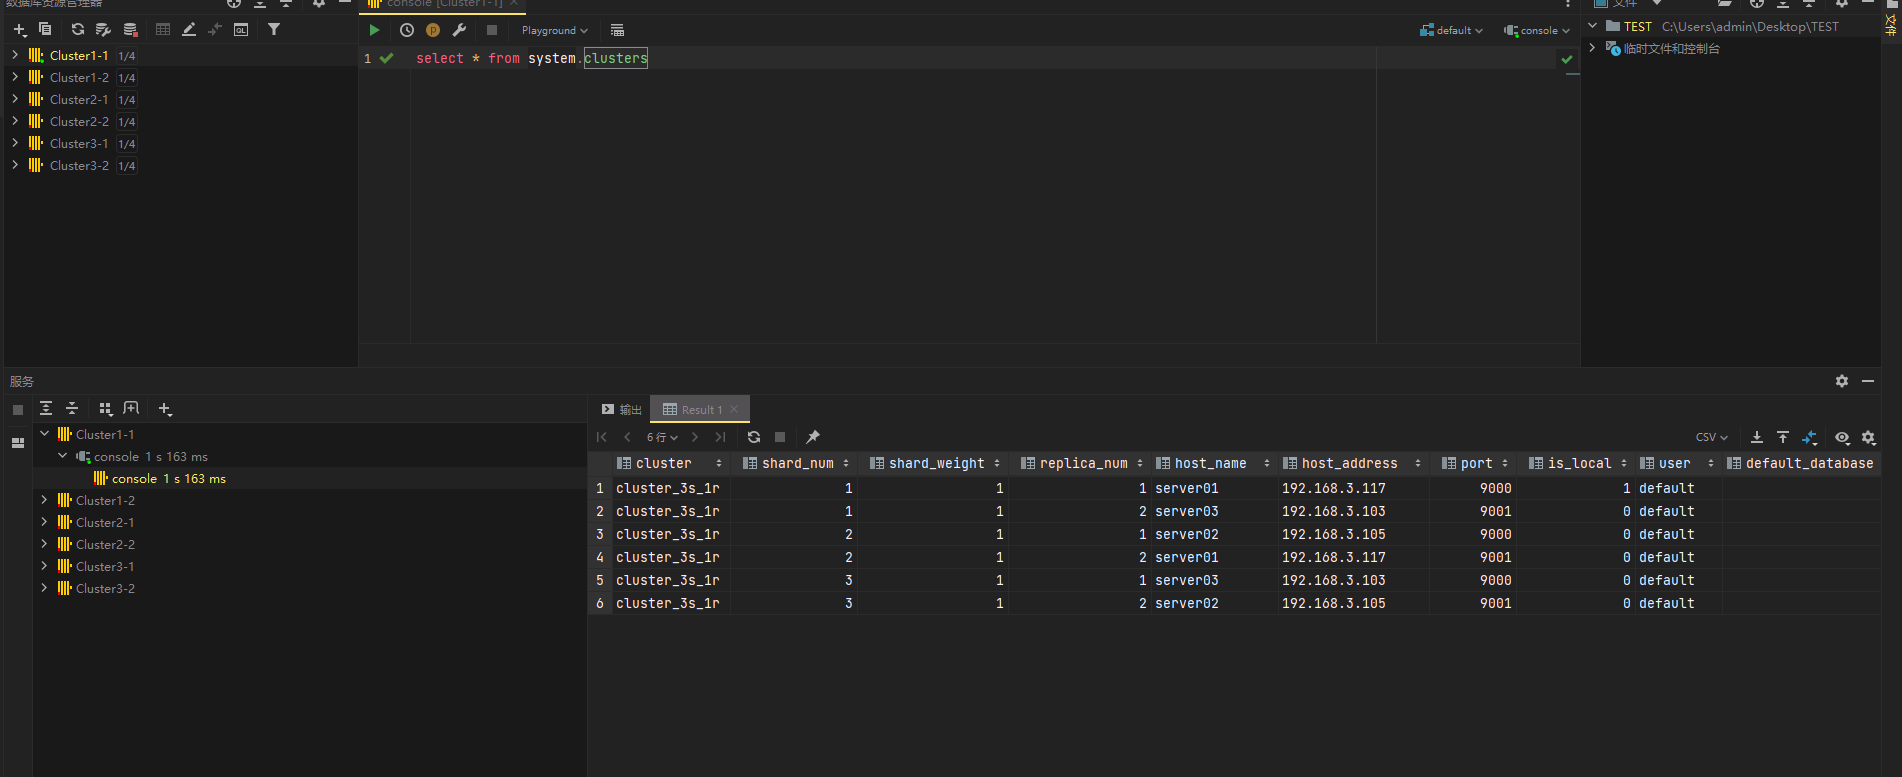
Task: Open the table editor icon in explorer toolbar
Action: click(163, 30)
